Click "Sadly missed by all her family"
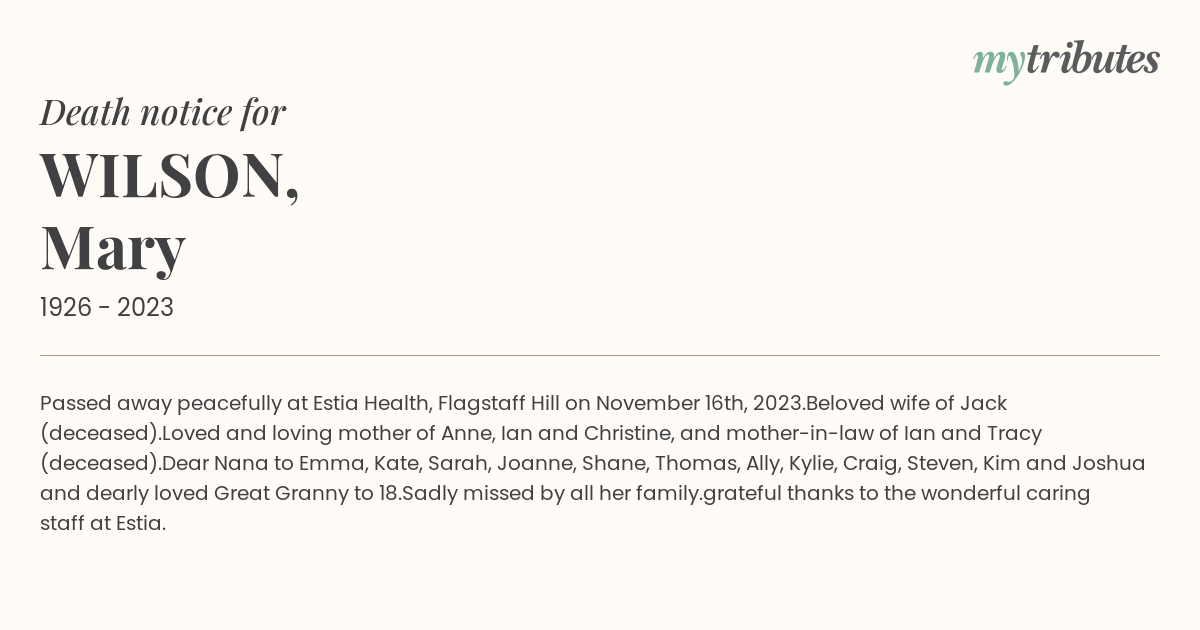Image resolution: width=1200 pixels, height=630 pixels. click(551, 494)
